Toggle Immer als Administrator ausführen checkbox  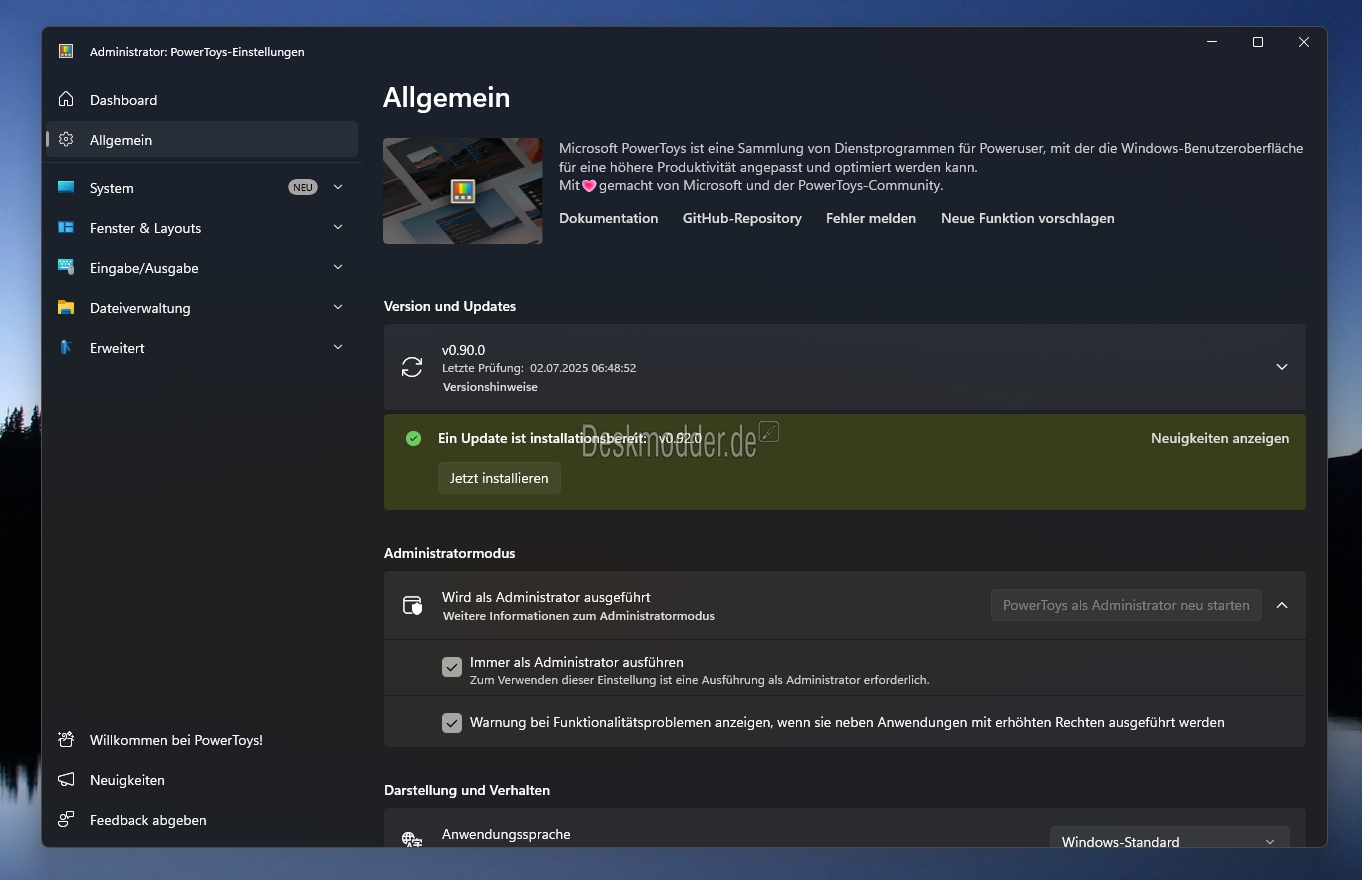click(x=452, y=667)
